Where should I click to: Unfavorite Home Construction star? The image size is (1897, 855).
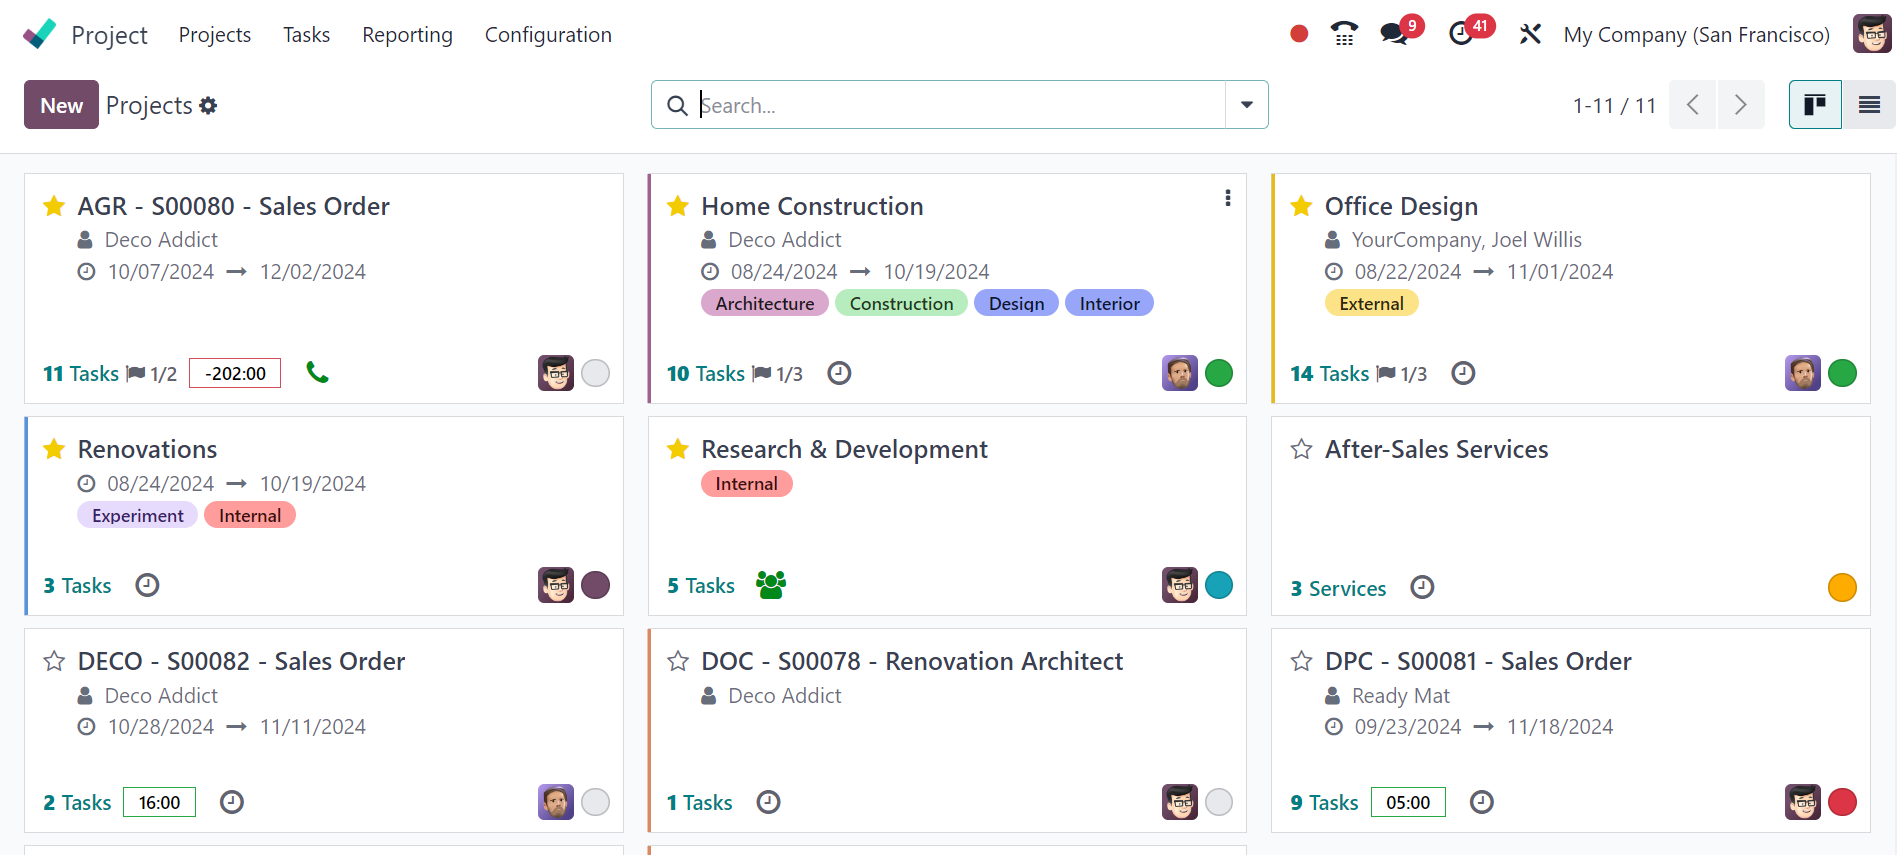[x=678, y=206]
